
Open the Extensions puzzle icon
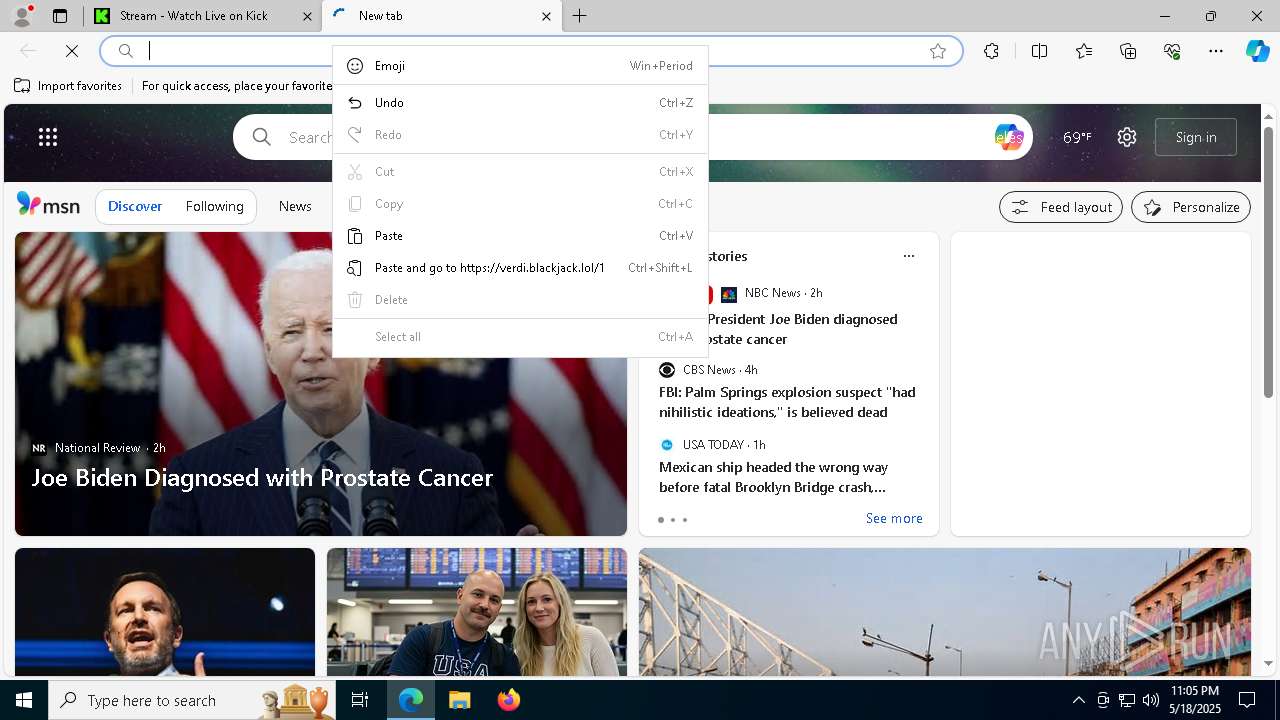tap(991, 51)
